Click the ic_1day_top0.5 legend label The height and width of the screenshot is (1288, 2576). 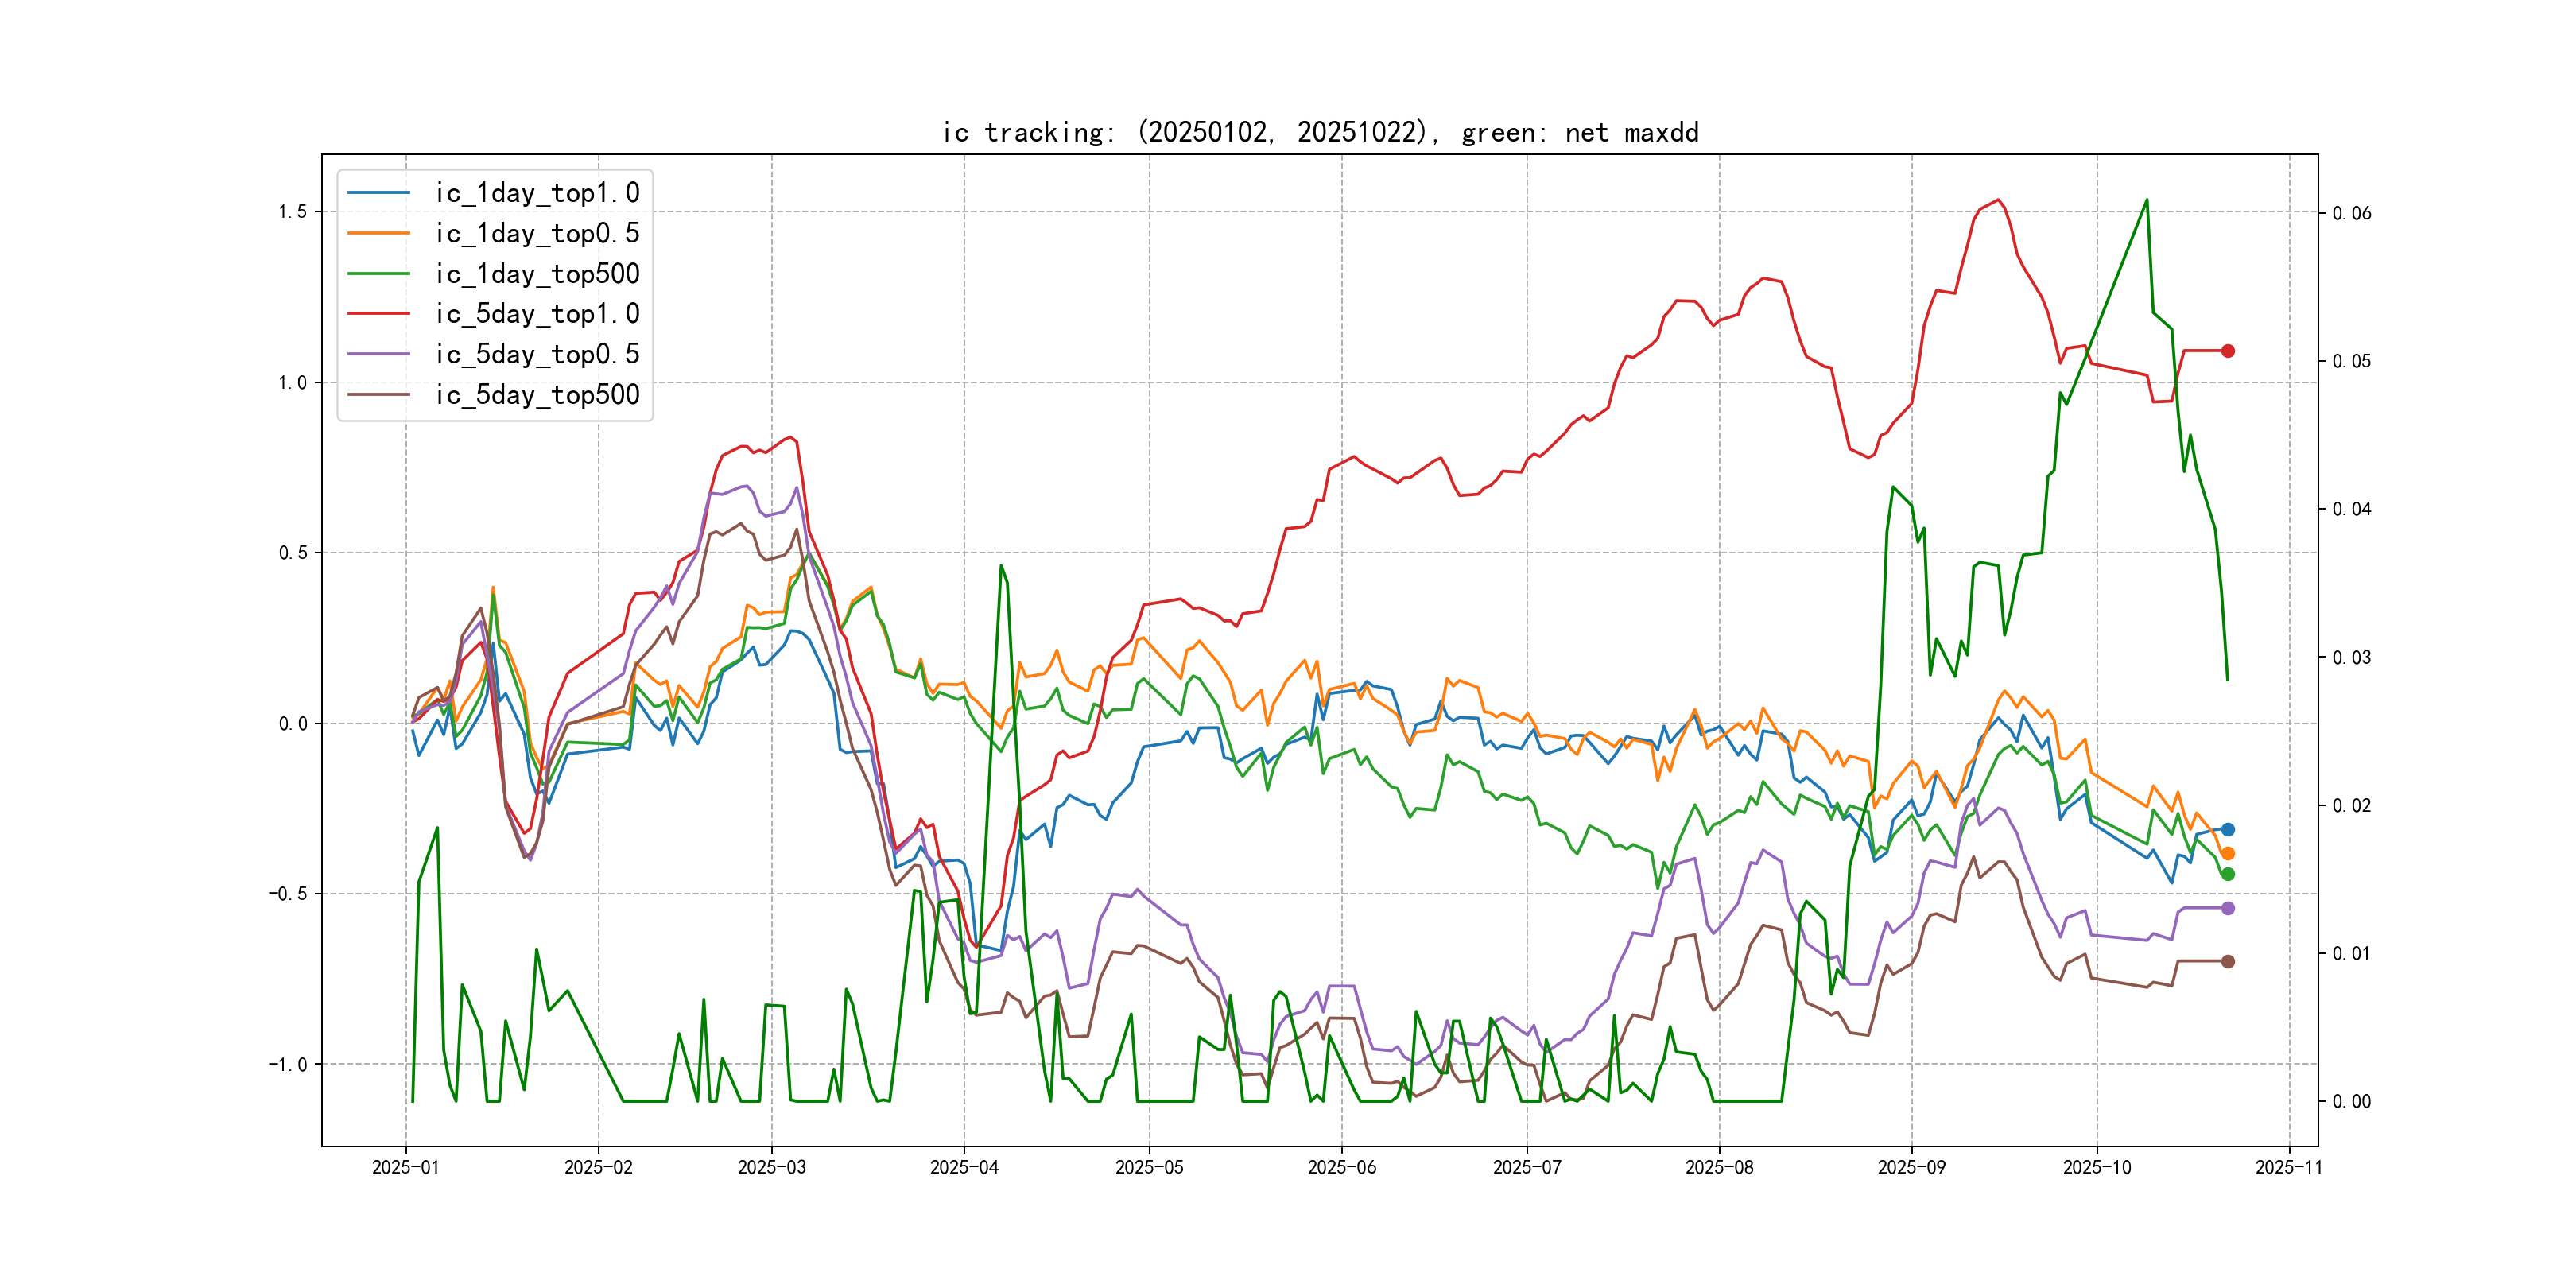pyautogui.click(x=537, y=233)
